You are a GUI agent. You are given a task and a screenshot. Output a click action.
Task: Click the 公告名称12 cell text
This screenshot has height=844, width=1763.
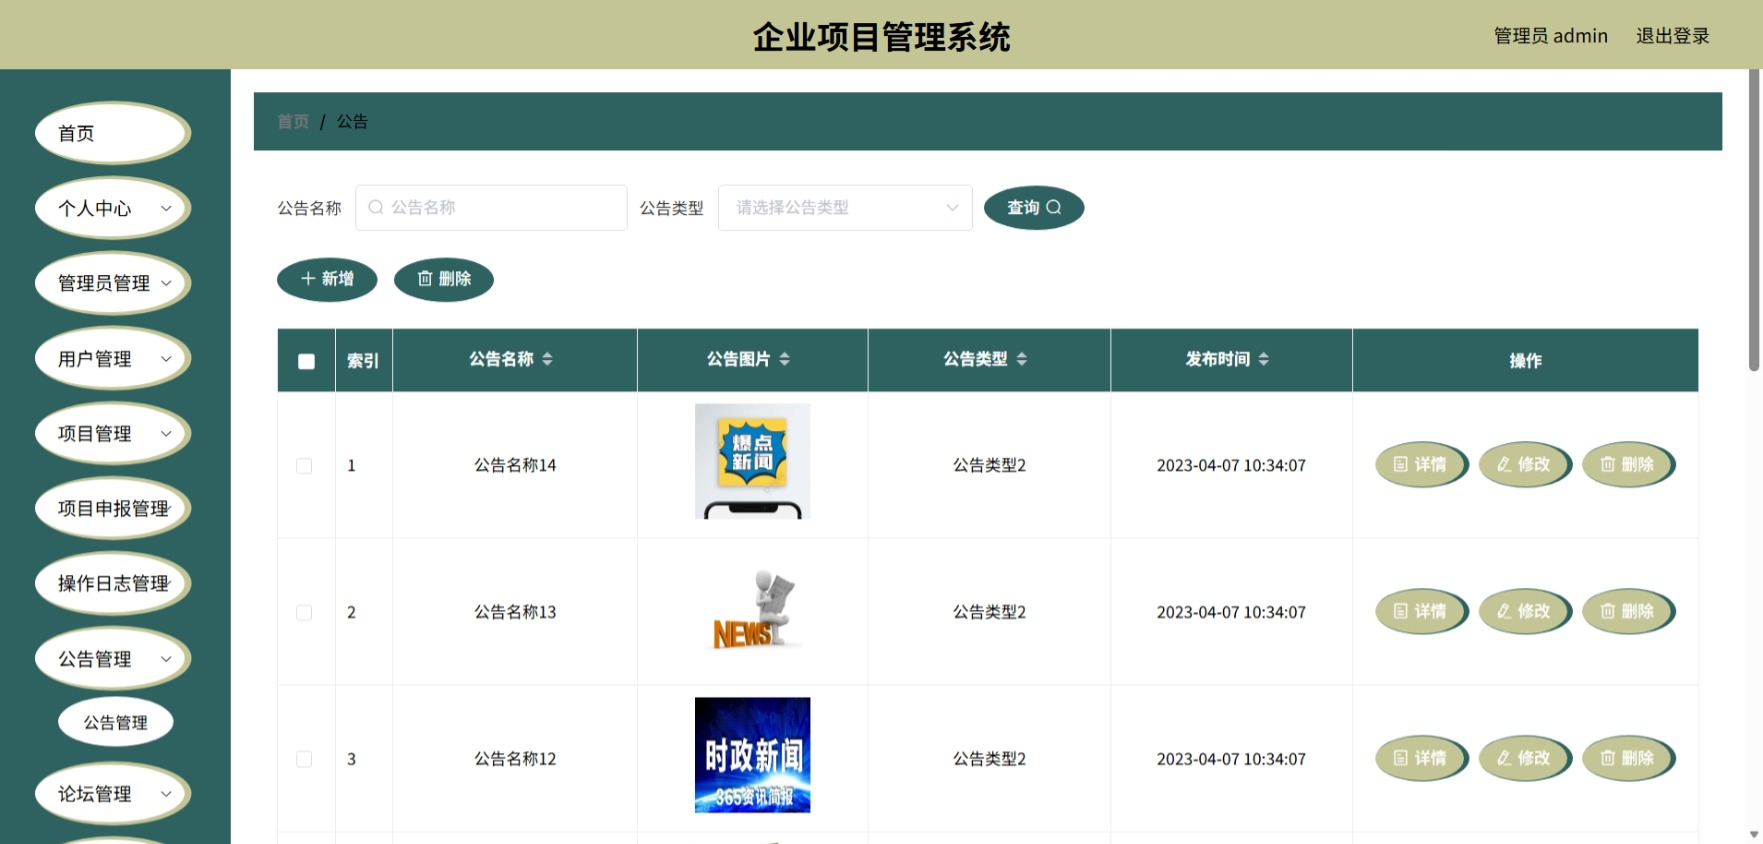point(515,759)
